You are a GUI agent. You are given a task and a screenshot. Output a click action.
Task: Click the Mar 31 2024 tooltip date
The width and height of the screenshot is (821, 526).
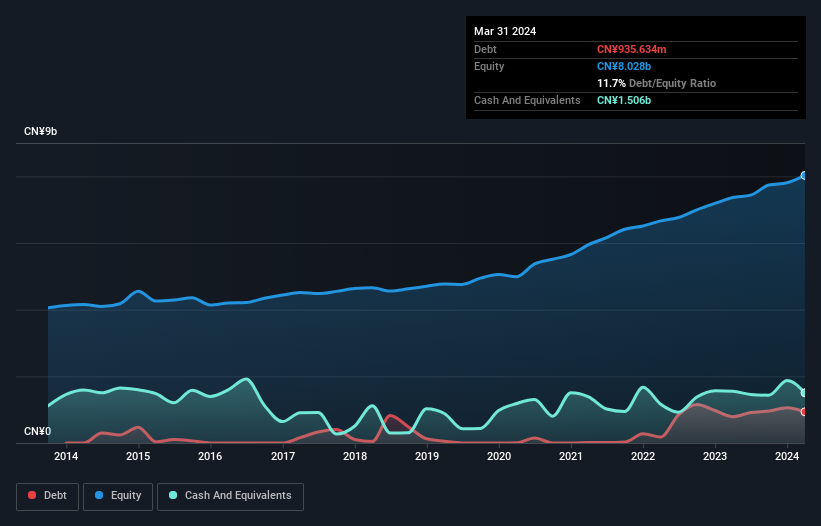[x=505, y=31]
